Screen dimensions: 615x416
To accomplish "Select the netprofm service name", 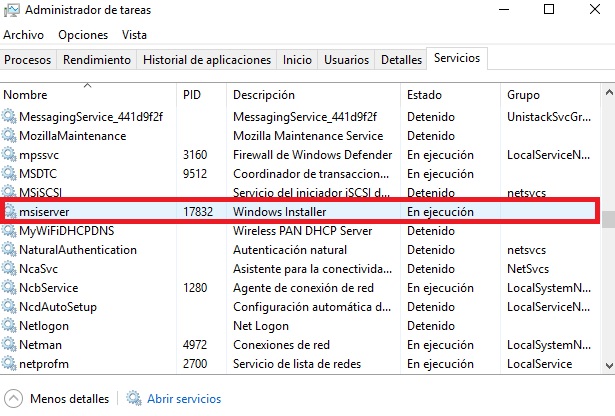I will pos(44,364).
